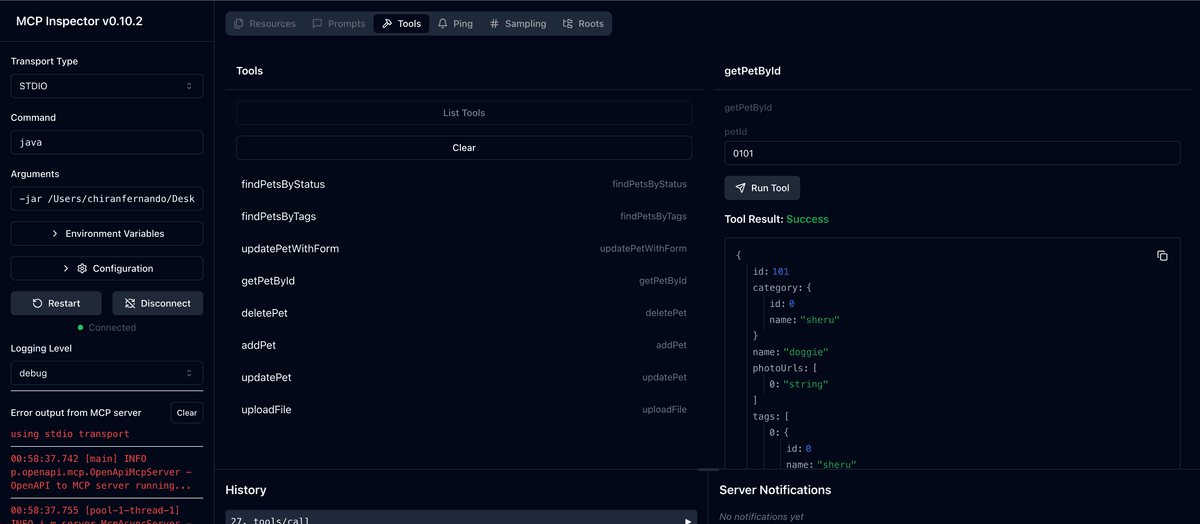Click the Resources tab icon
The width and height of the screenshot is (1200, 524).
pyautogui.click(x=239, y=24)
